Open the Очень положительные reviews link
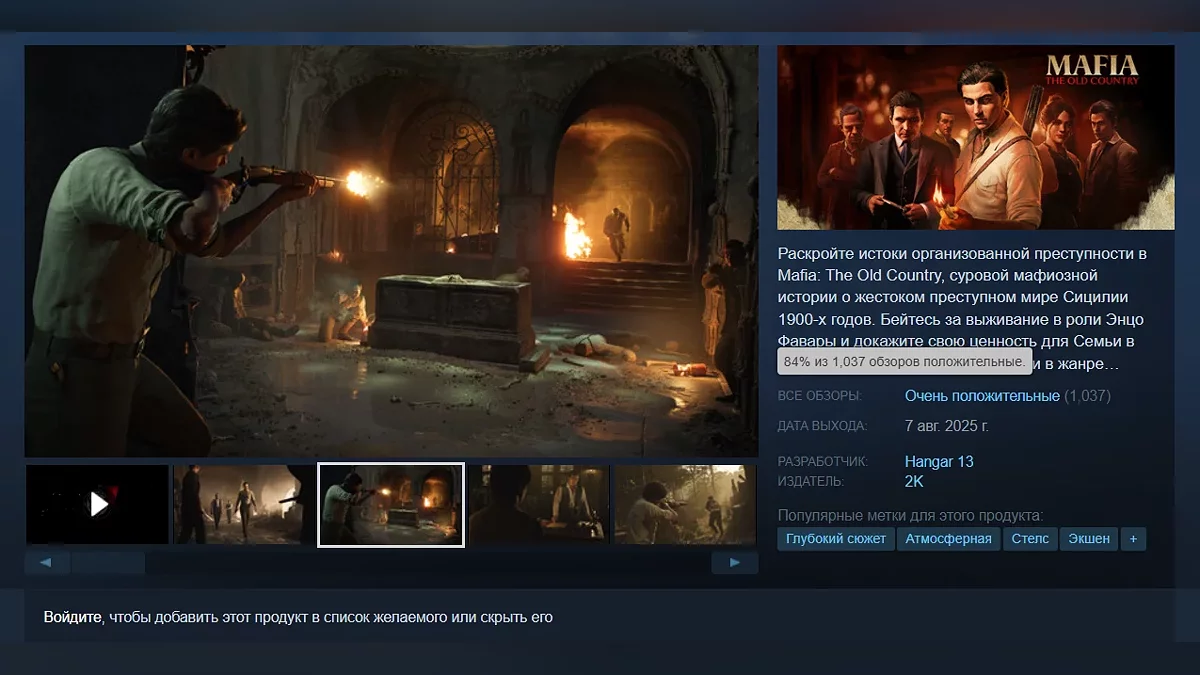This screenshot has width=1200, height=675. 982,396
